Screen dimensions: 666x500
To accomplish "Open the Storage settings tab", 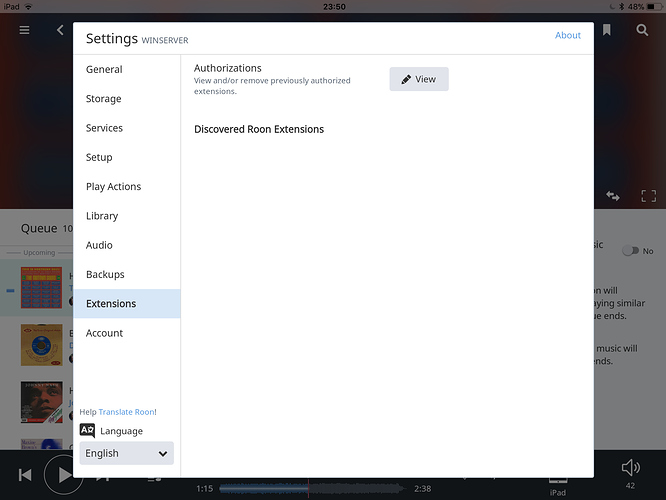I will tap(127, 99).
